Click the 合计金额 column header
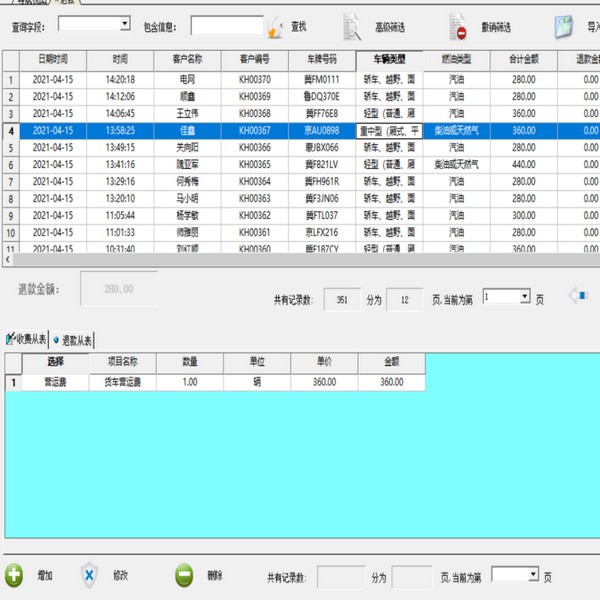 [x=524, y=61]
